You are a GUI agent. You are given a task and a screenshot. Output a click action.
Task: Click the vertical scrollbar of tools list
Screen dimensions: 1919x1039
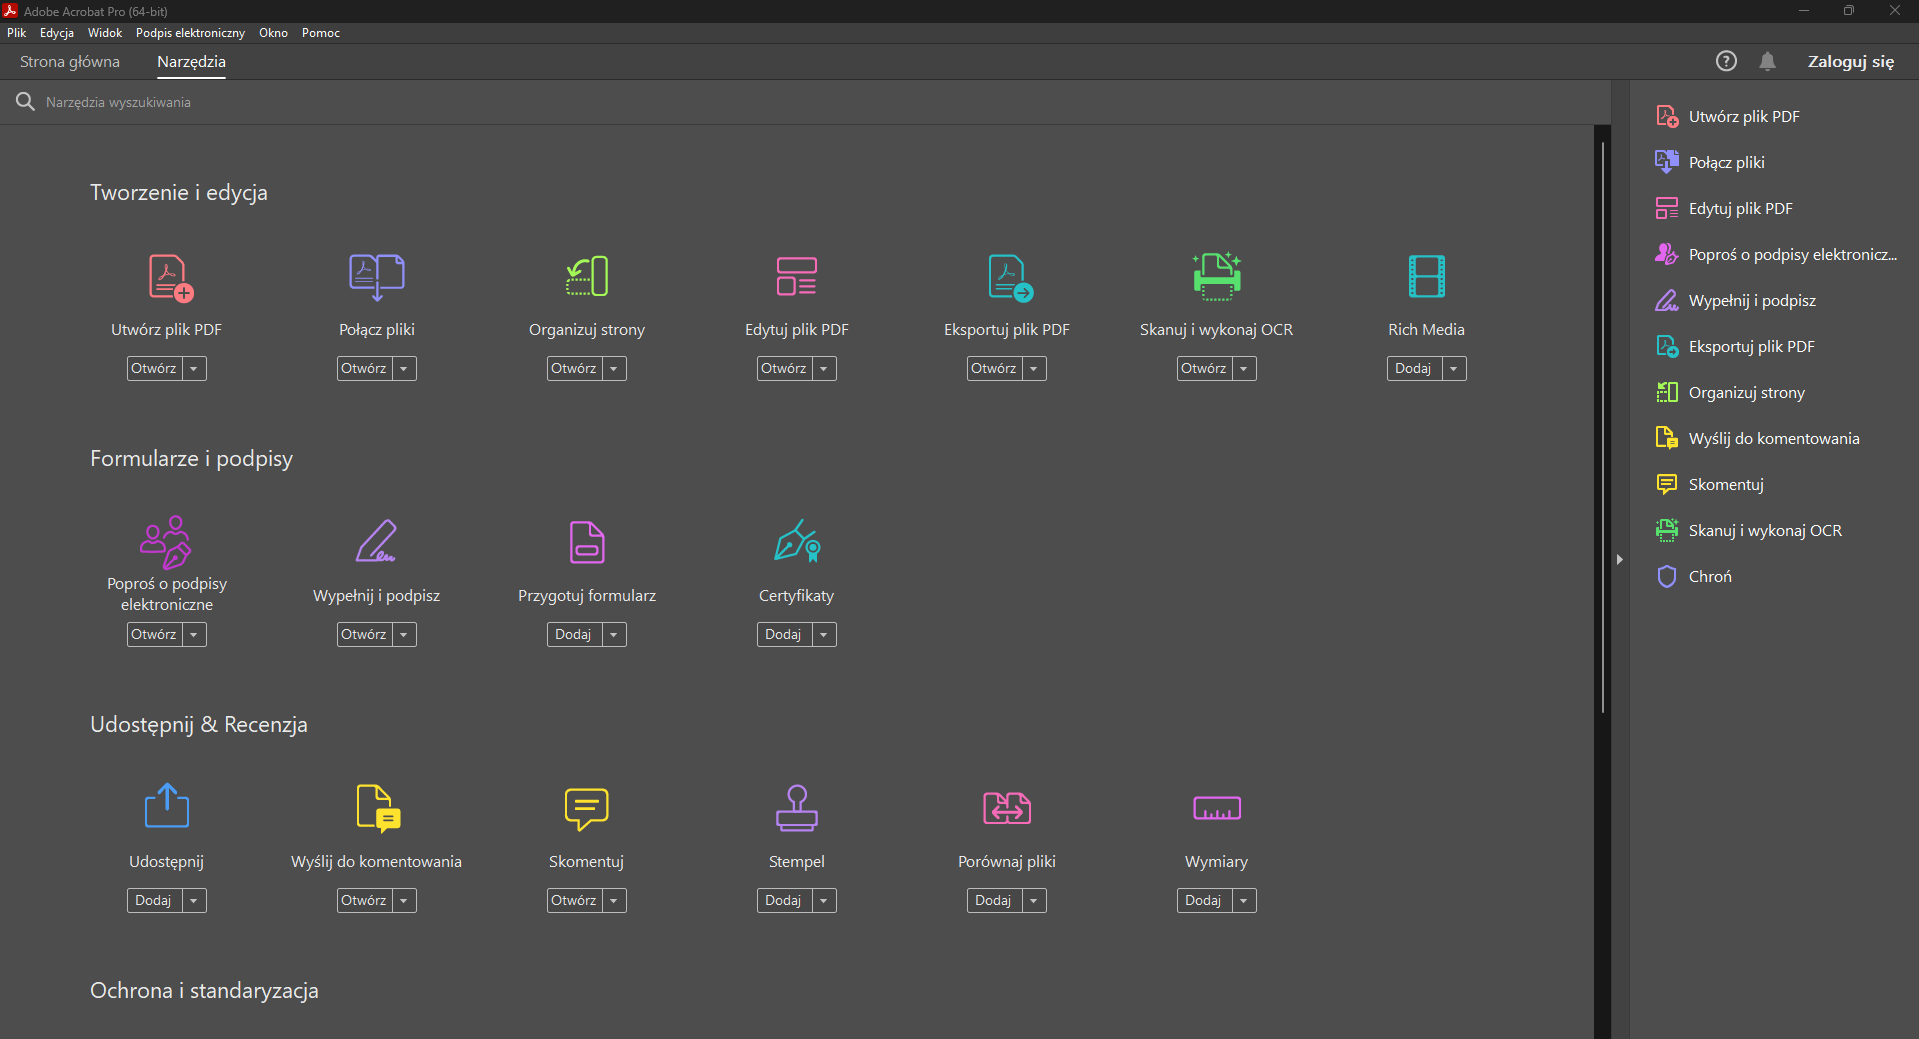pos(1603,428)
